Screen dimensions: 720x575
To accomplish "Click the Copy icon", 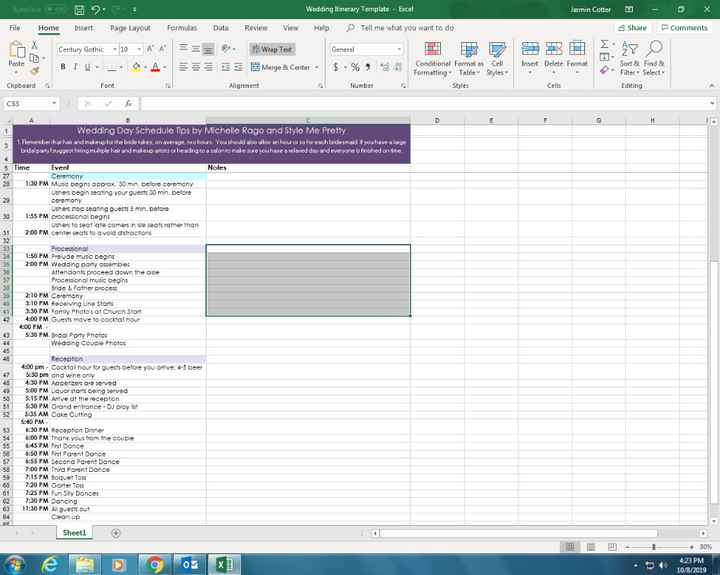I will 34,58.
